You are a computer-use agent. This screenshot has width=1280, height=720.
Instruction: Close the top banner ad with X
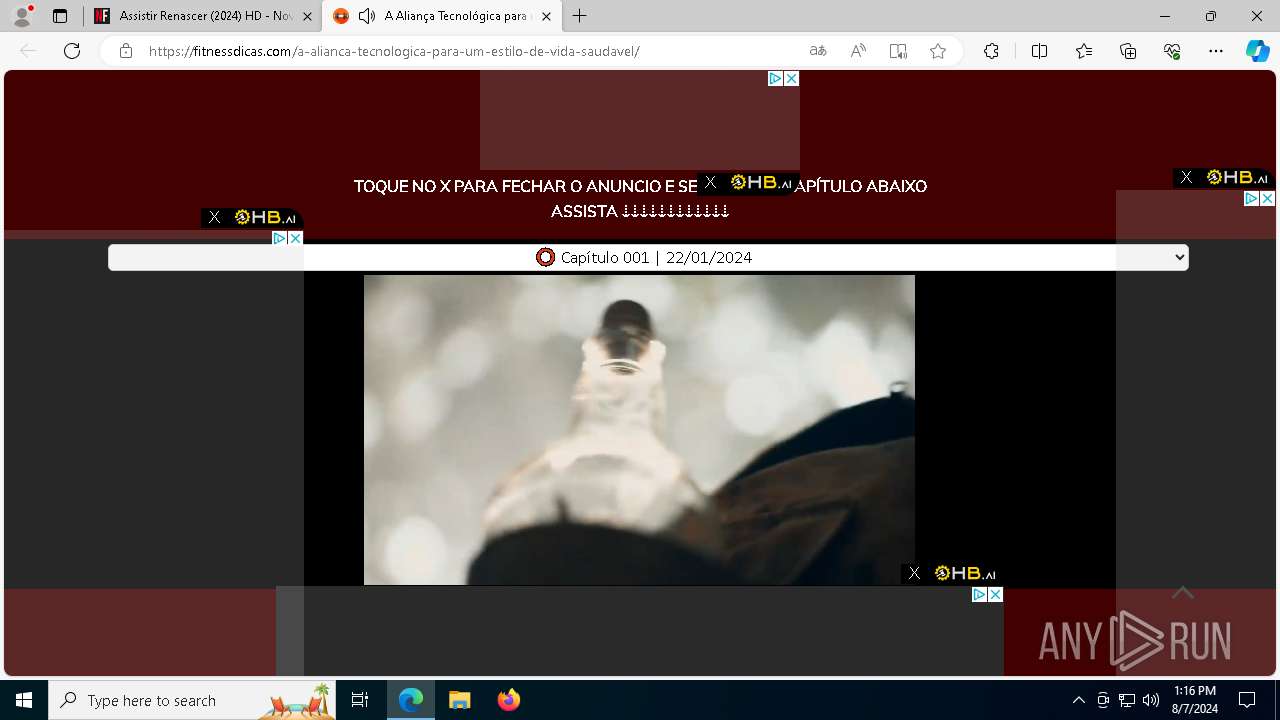coord(791,78)
